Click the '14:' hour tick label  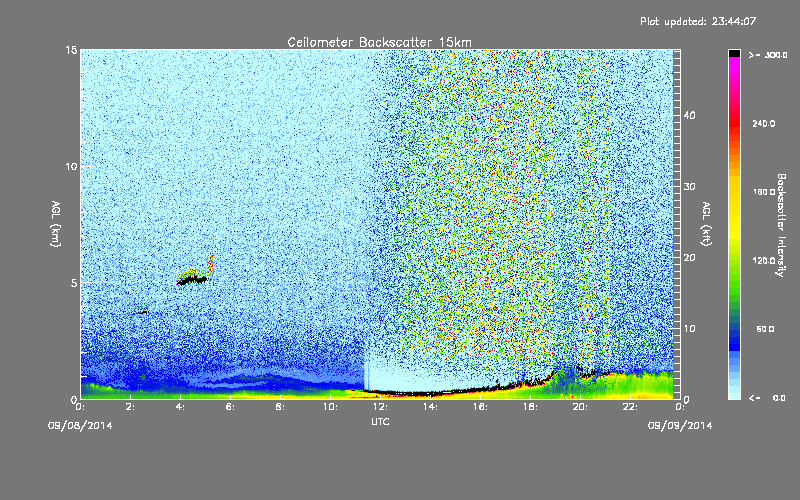(430, 407)
